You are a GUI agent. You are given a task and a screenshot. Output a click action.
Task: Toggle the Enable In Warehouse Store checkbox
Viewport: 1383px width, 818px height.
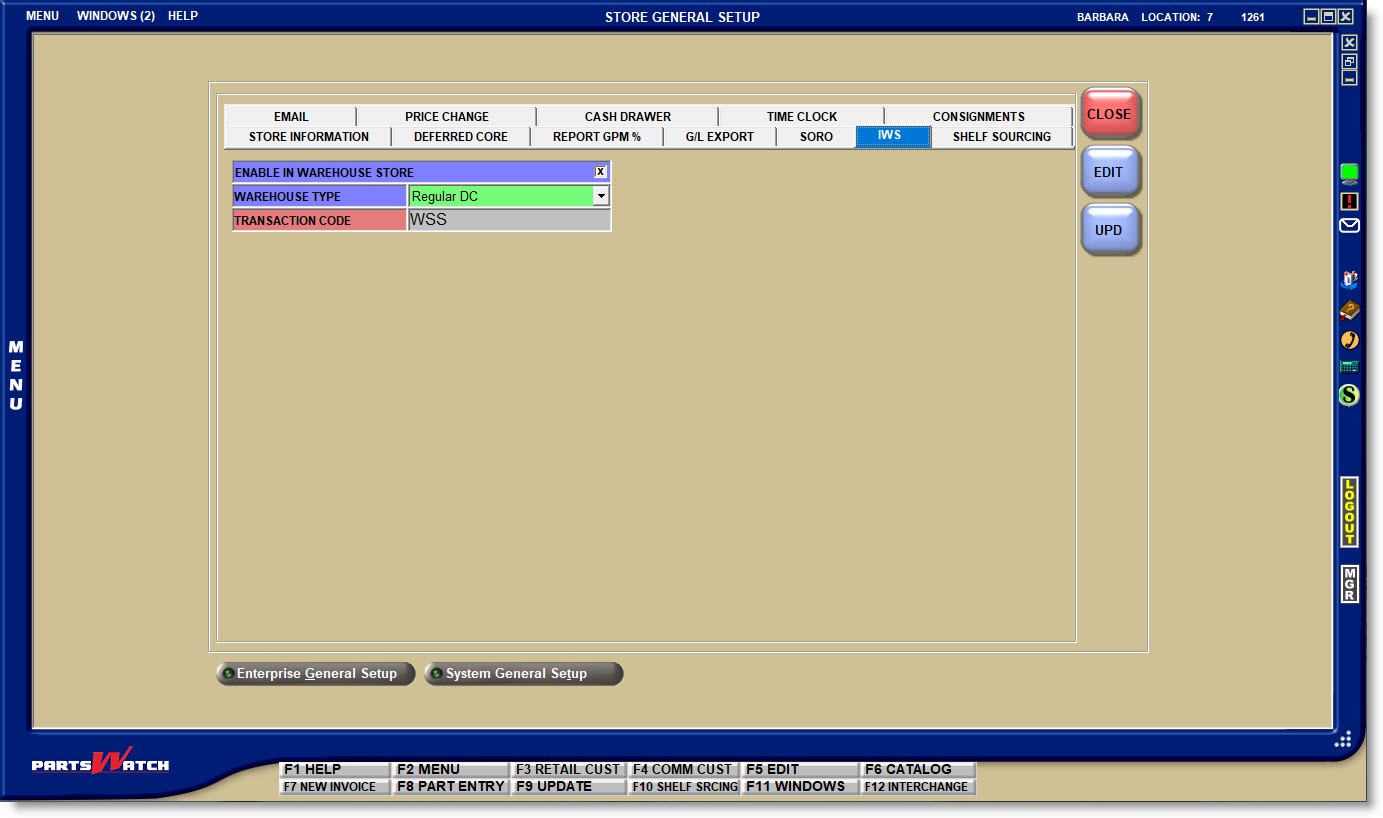pos(600,171)
